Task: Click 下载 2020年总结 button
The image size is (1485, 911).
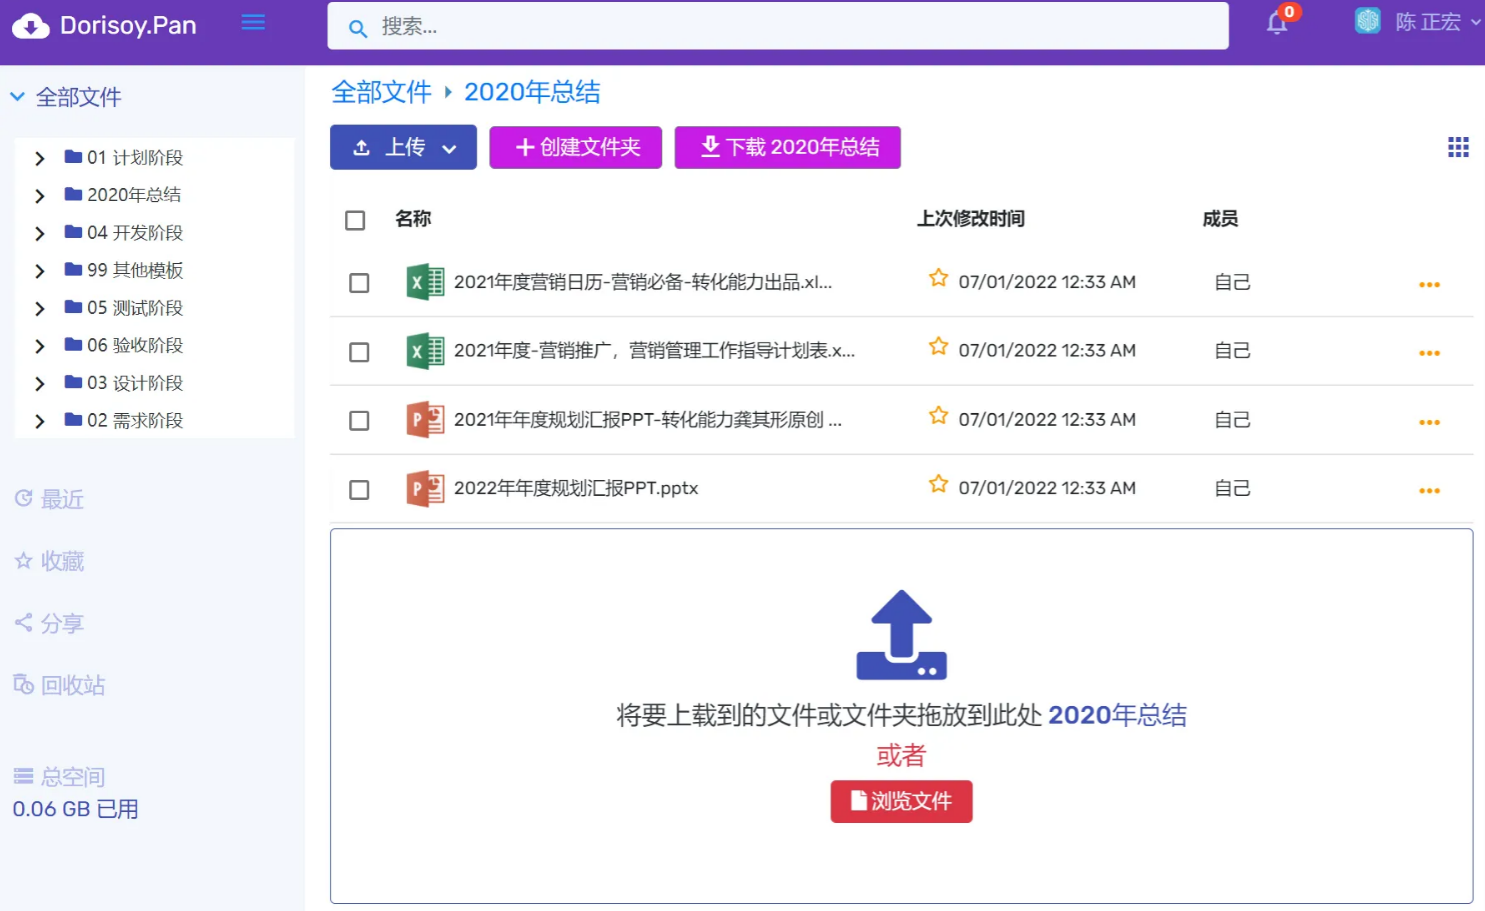Action: (x=788, y=147)
